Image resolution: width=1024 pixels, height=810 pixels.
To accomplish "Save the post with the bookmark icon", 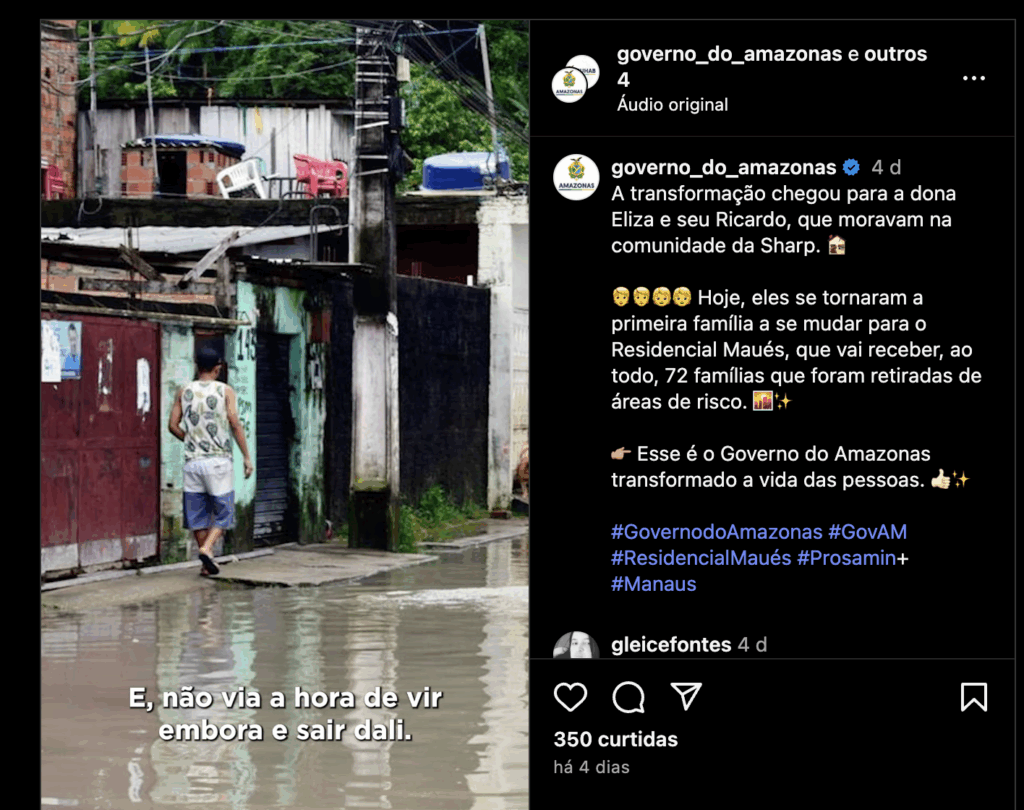I will 973,697.
